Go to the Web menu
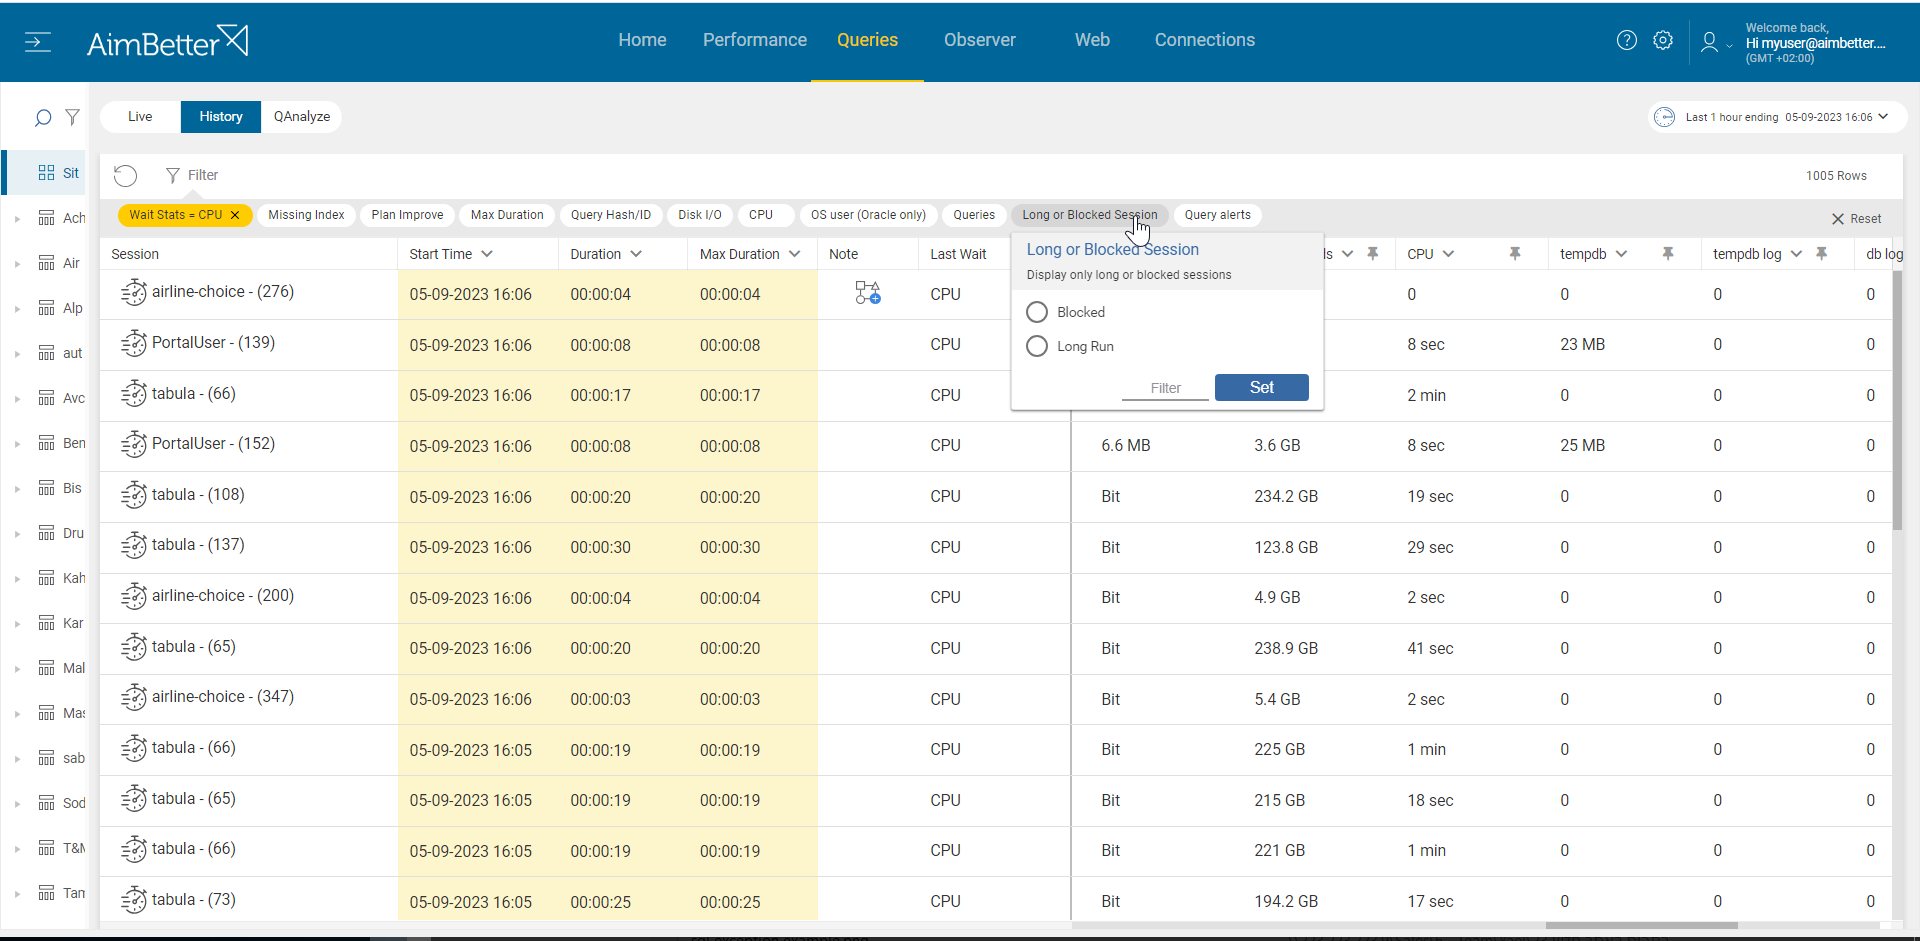This screenshot has height=941, width=1920. (x=1092, y=40)
